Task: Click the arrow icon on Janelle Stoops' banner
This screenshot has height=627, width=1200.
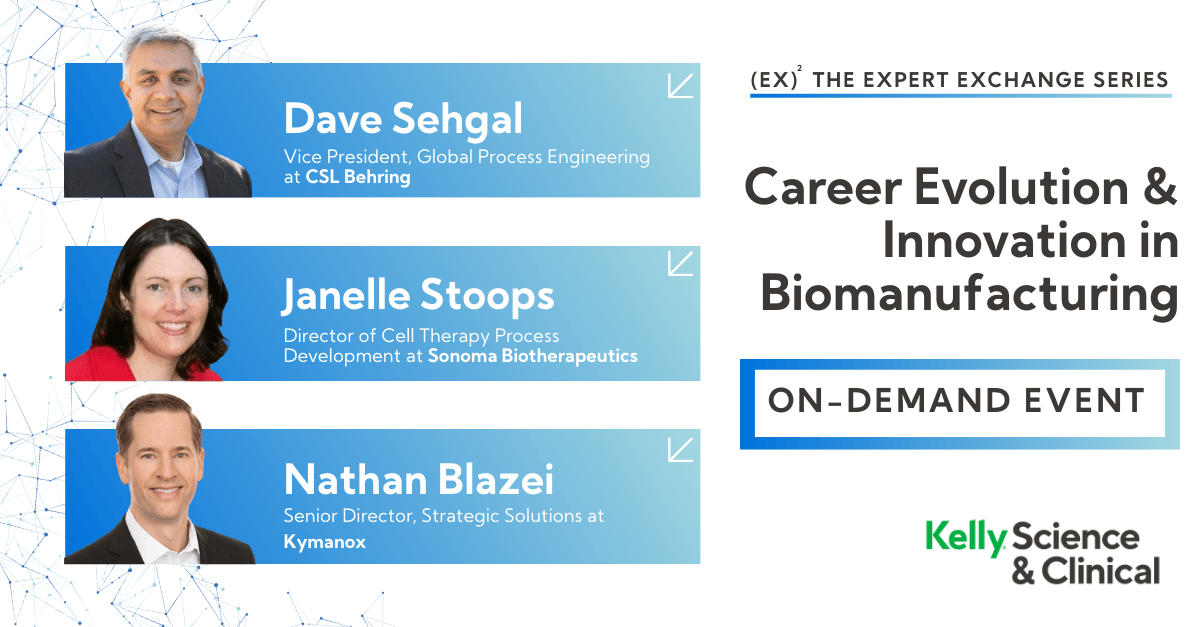Action: pos(680,263)
